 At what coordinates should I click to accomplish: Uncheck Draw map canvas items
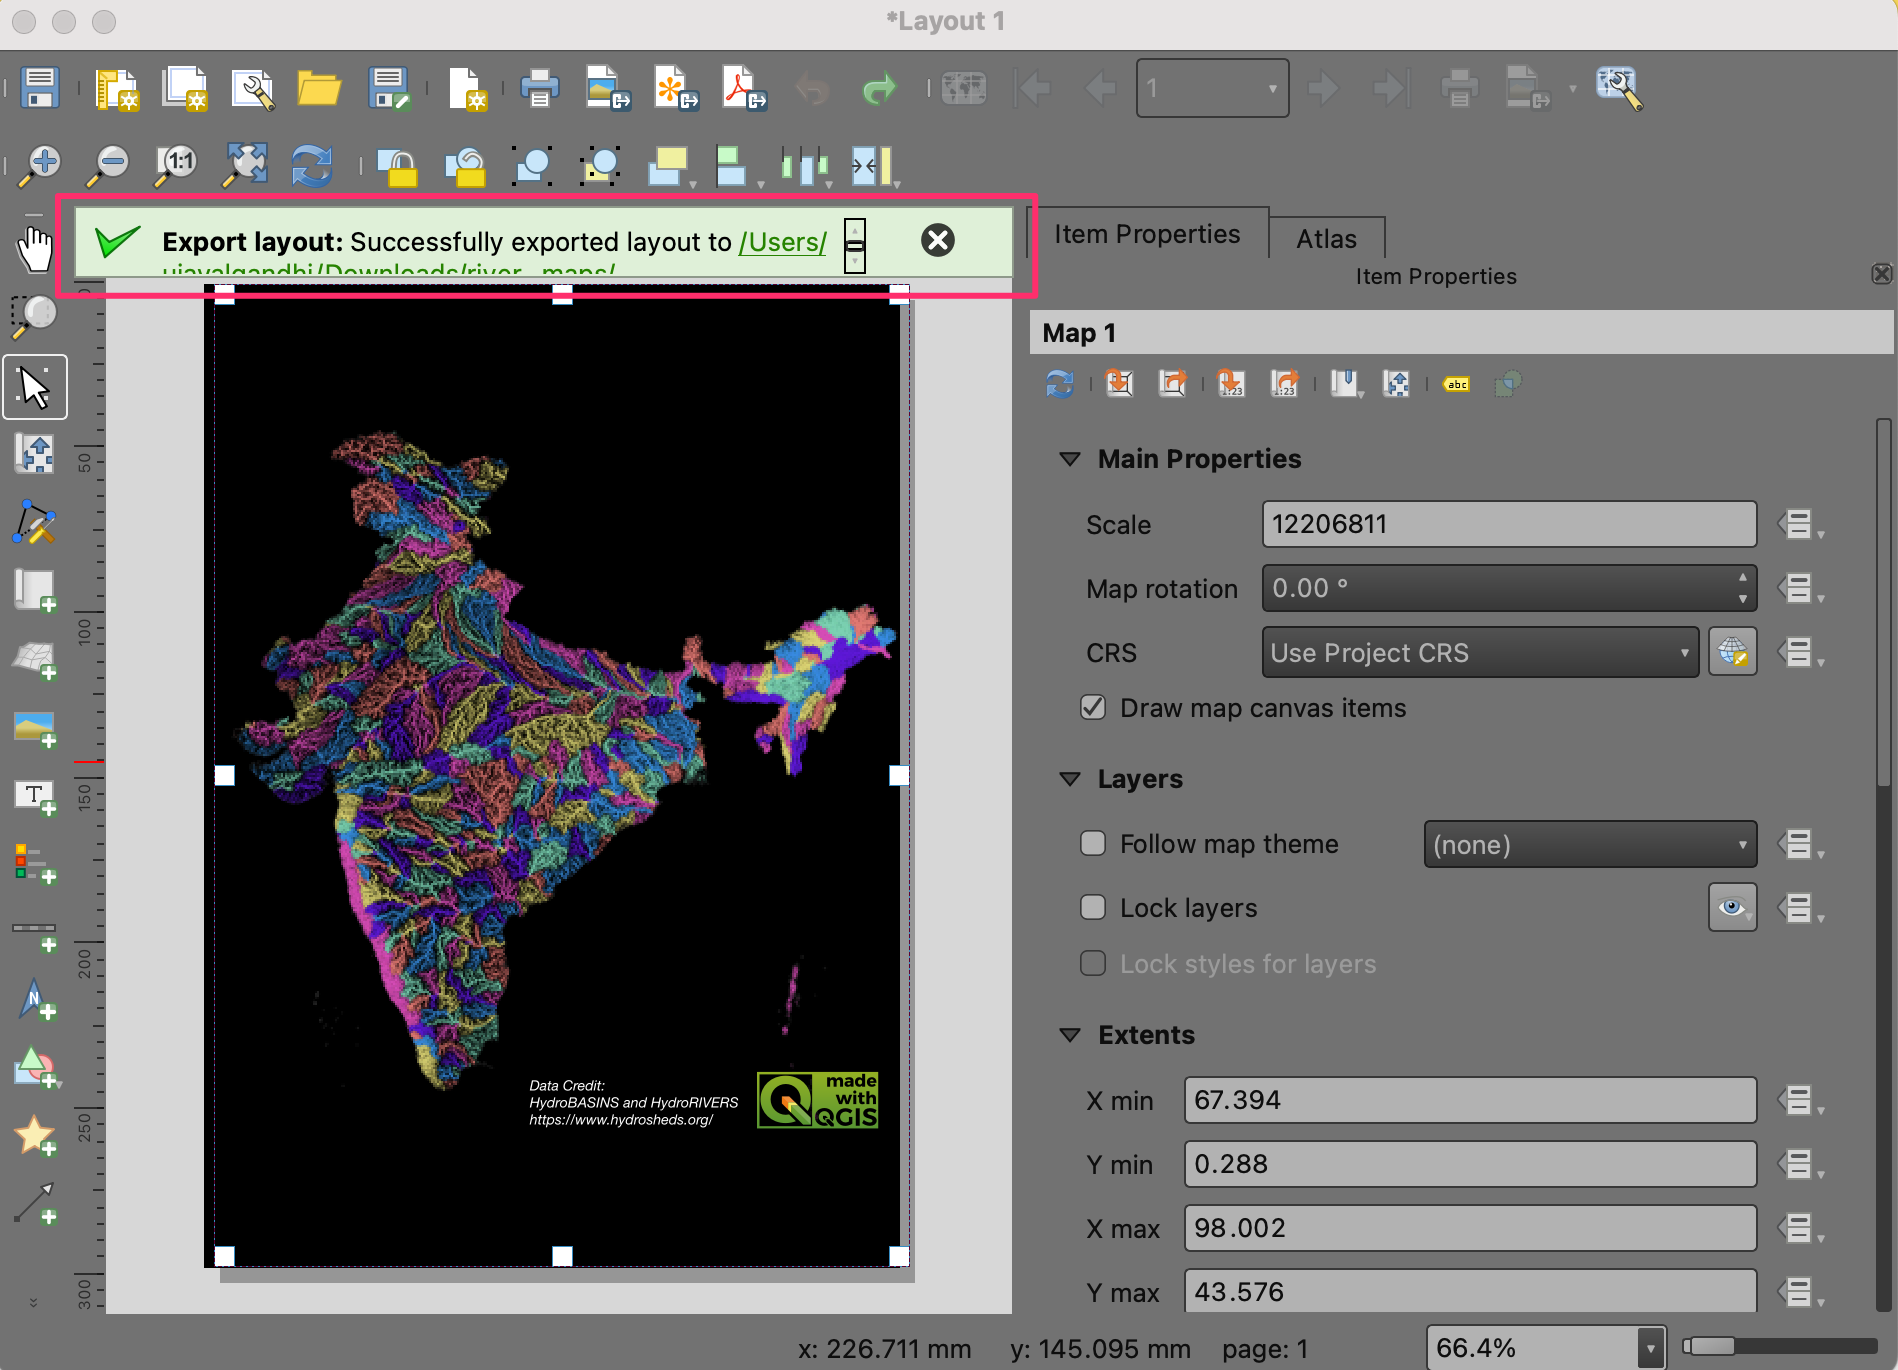(1093, 708)
